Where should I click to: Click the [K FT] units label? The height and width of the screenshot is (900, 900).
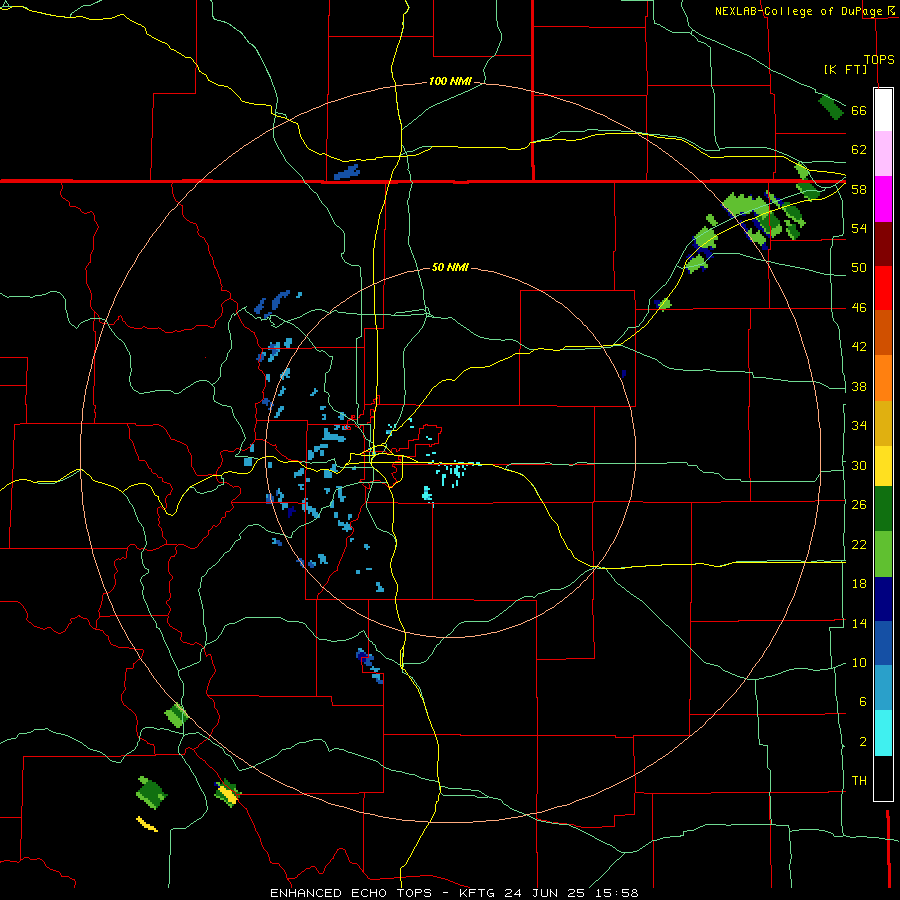[x=845, y=69]
